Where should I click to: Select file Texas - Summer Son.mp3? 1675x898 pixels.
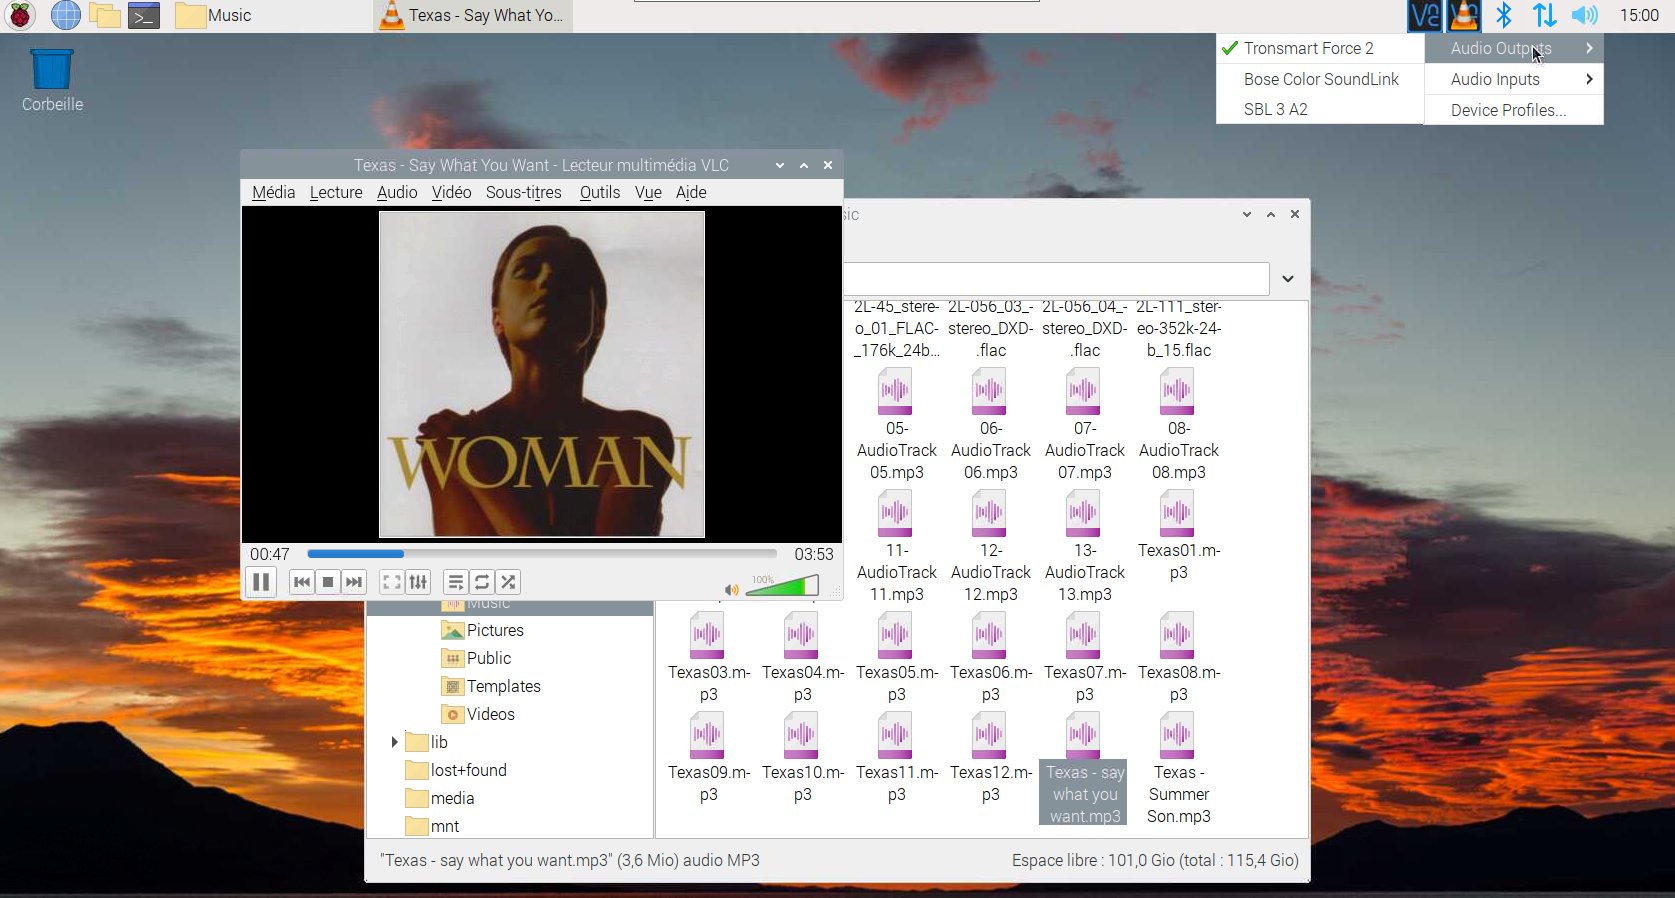1178,768
